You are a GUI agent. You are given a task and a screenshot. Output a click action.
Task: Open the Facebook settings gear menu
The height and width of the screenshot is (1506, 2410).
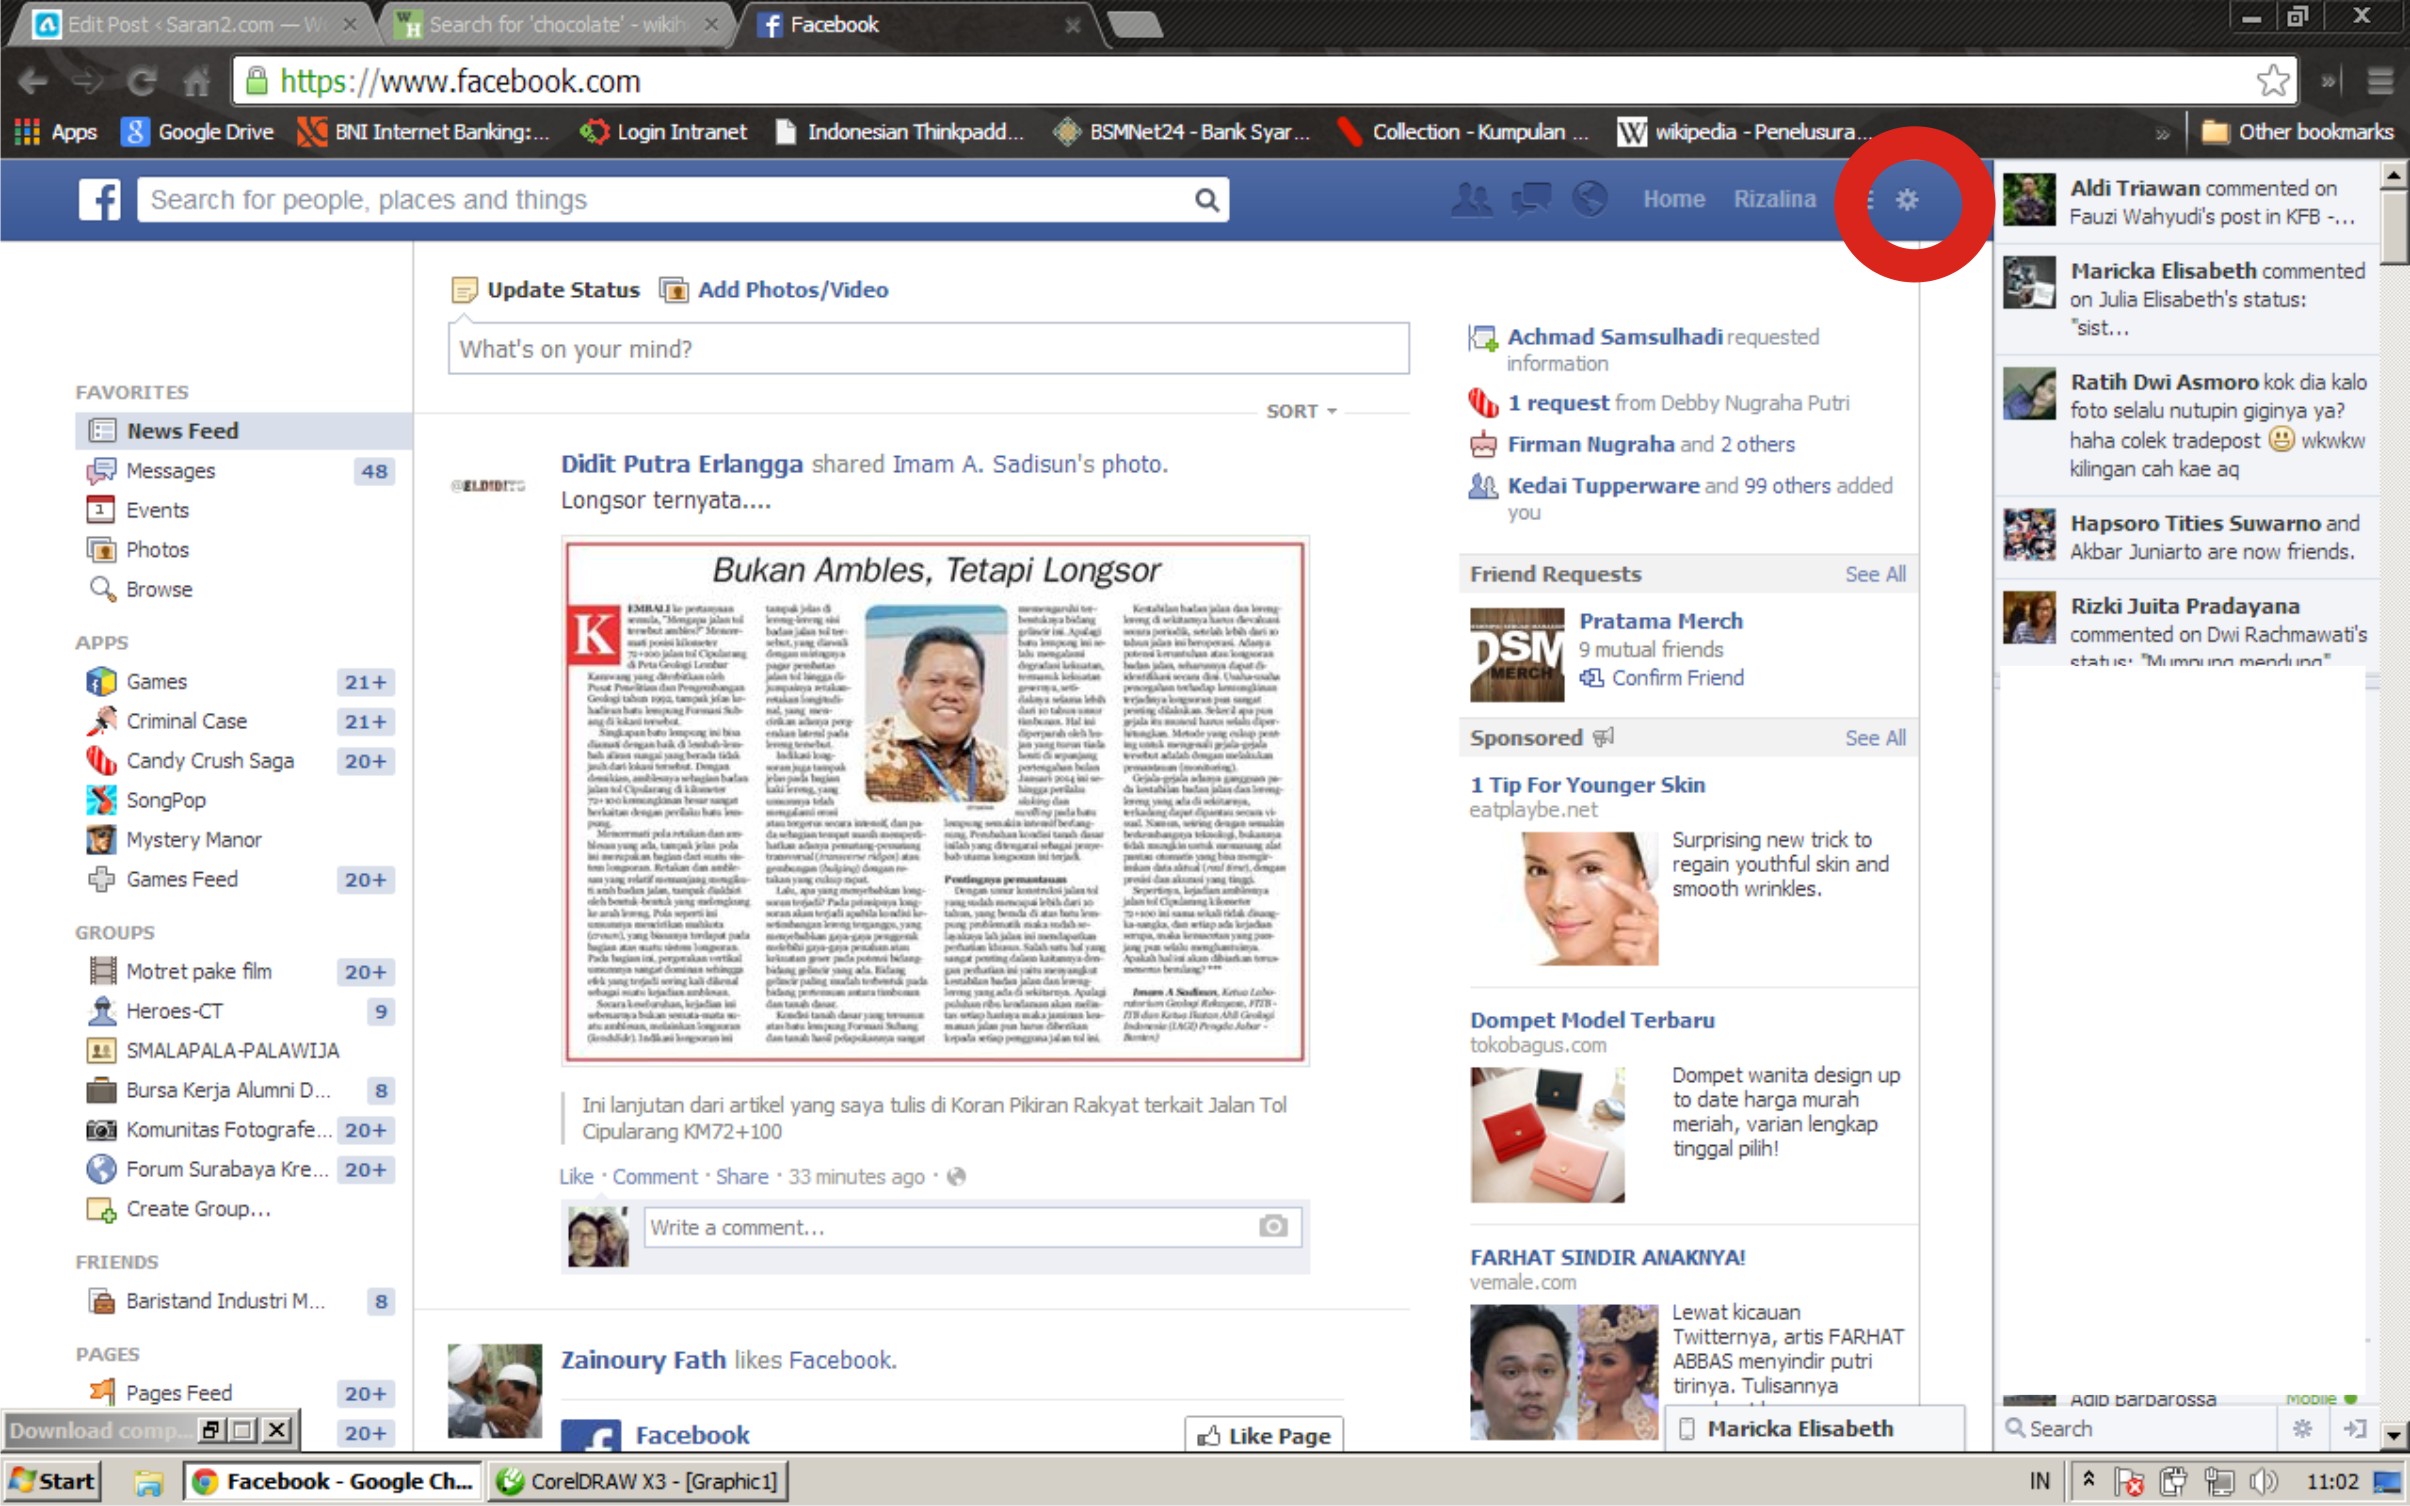click(x=1907, y=200)
